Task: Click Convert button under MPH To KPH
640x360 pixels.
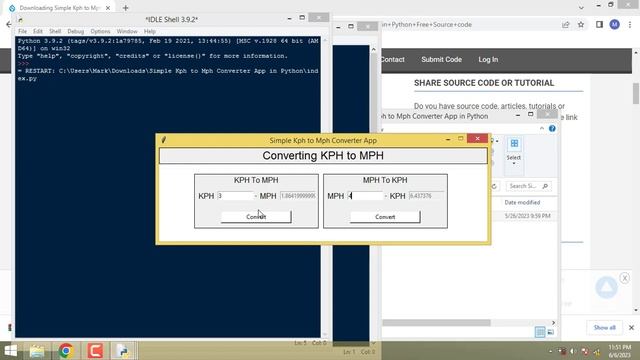Action: click(385, 217)
